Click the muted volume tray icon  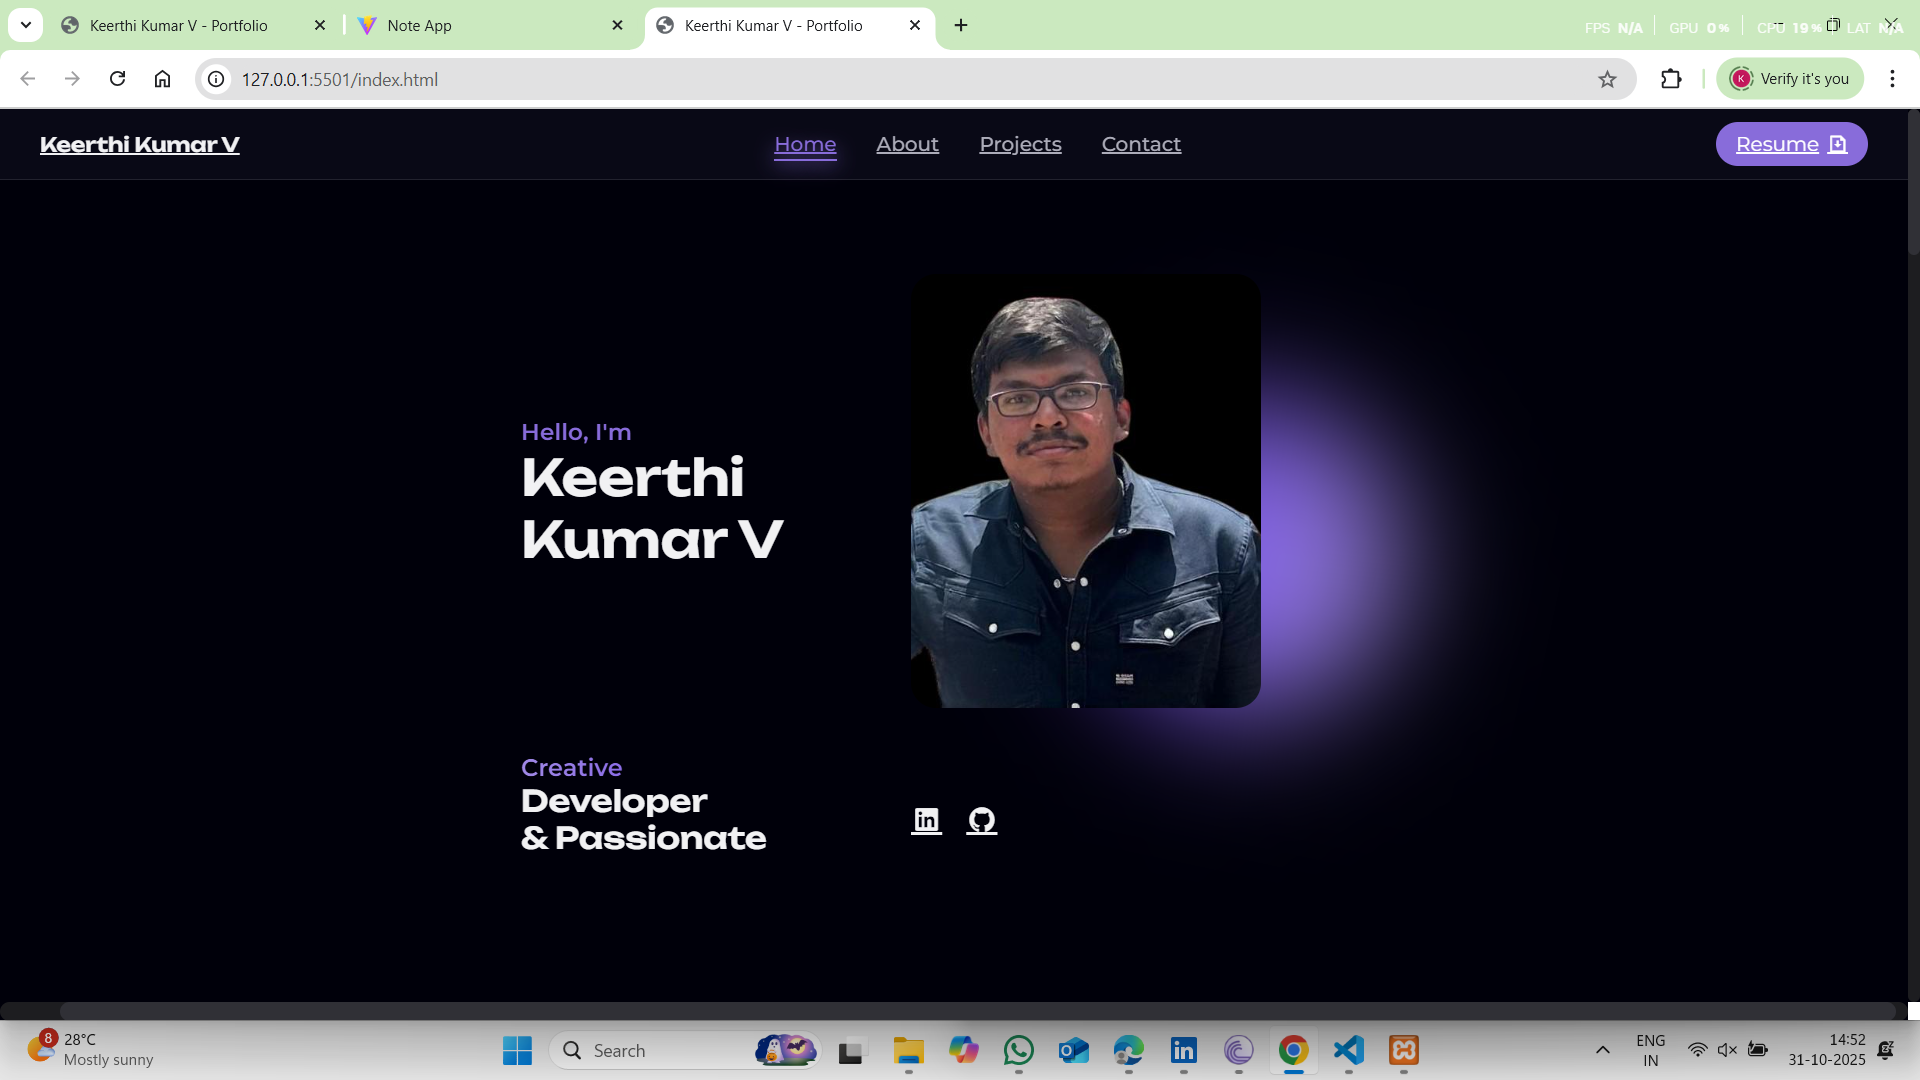pyautogui.click(x=1727, y=1050)
